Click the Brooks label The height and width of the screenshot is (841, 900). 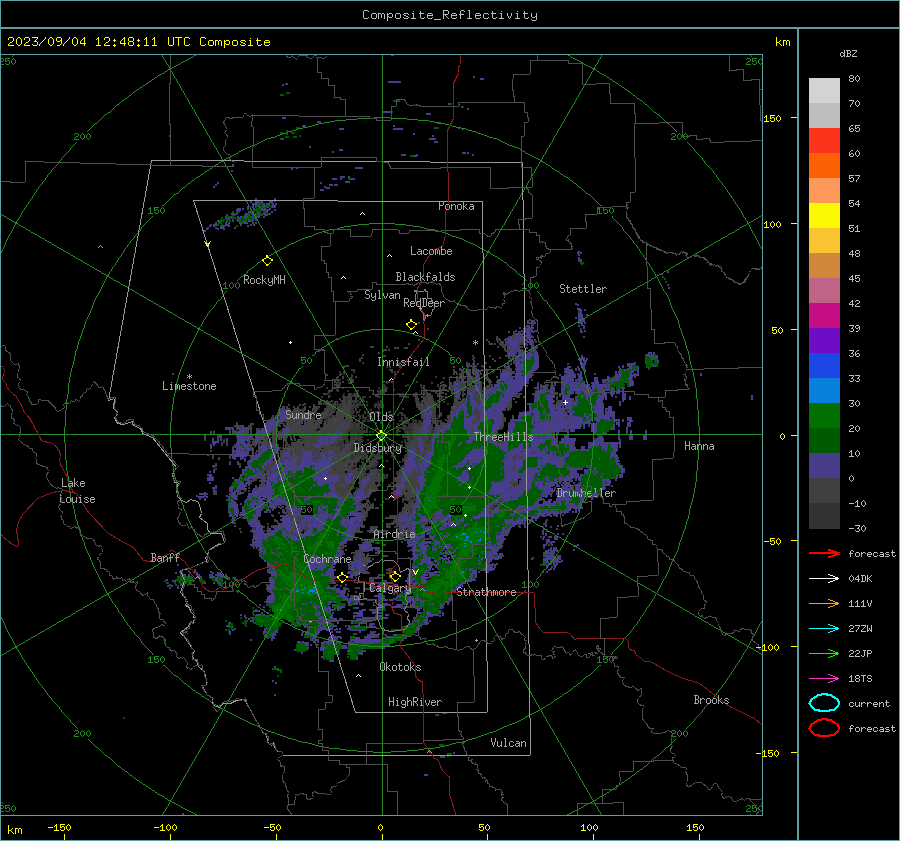[711, 700]
